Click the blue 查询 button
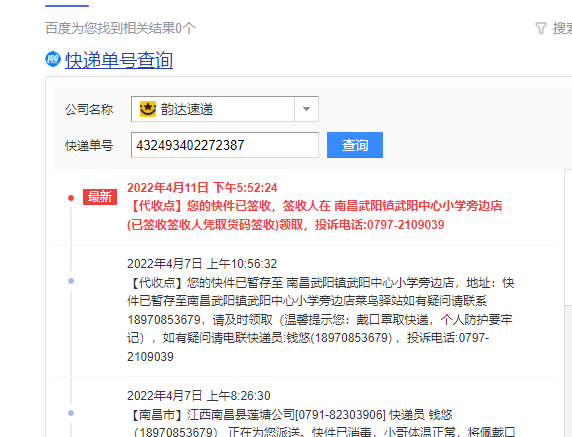Viewport: 572px width, 437px height. point(355,145)
